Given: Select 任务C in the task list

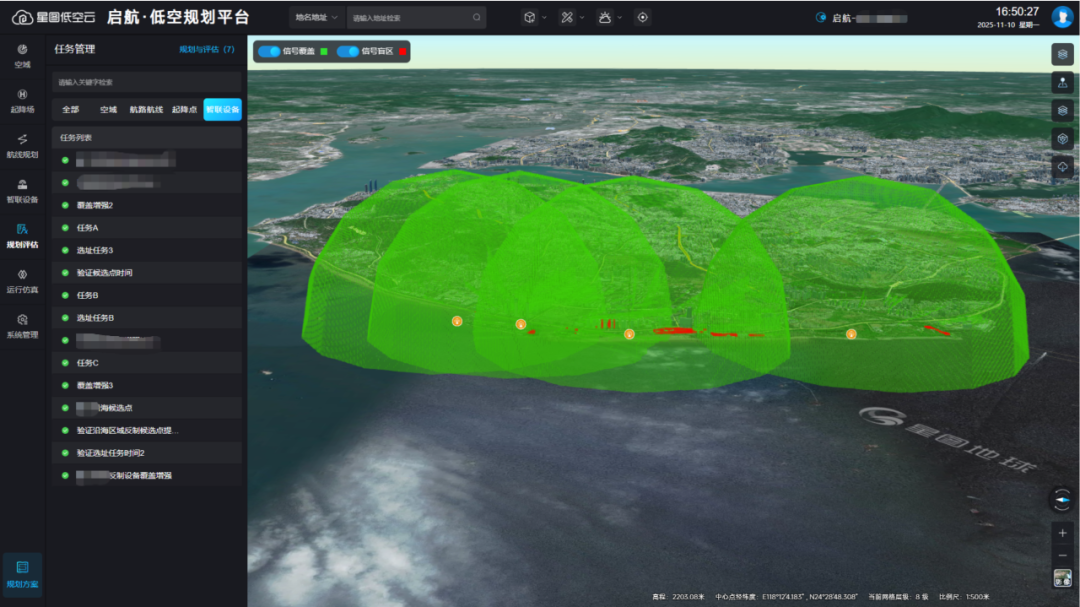Looking at the screenshot, I should (88, 363).
